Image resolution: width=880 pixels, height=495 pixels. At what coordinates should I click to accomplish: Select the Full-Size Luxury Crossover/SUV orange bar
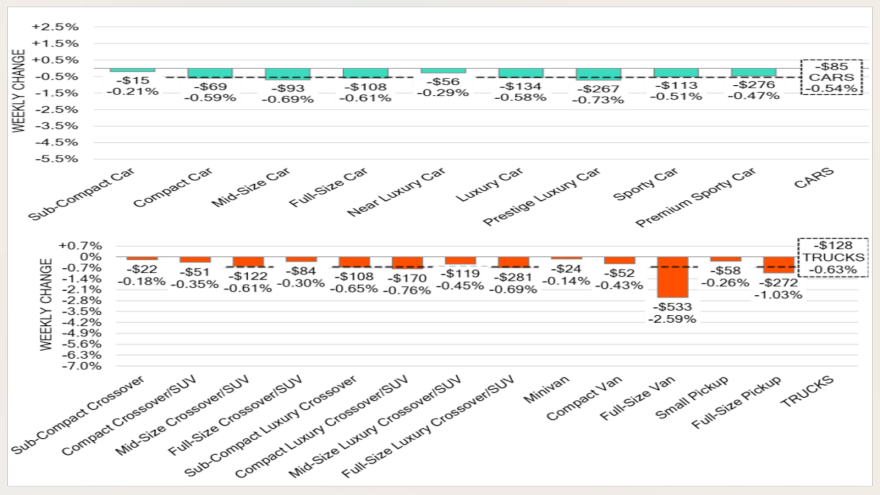tap(513, 262)
